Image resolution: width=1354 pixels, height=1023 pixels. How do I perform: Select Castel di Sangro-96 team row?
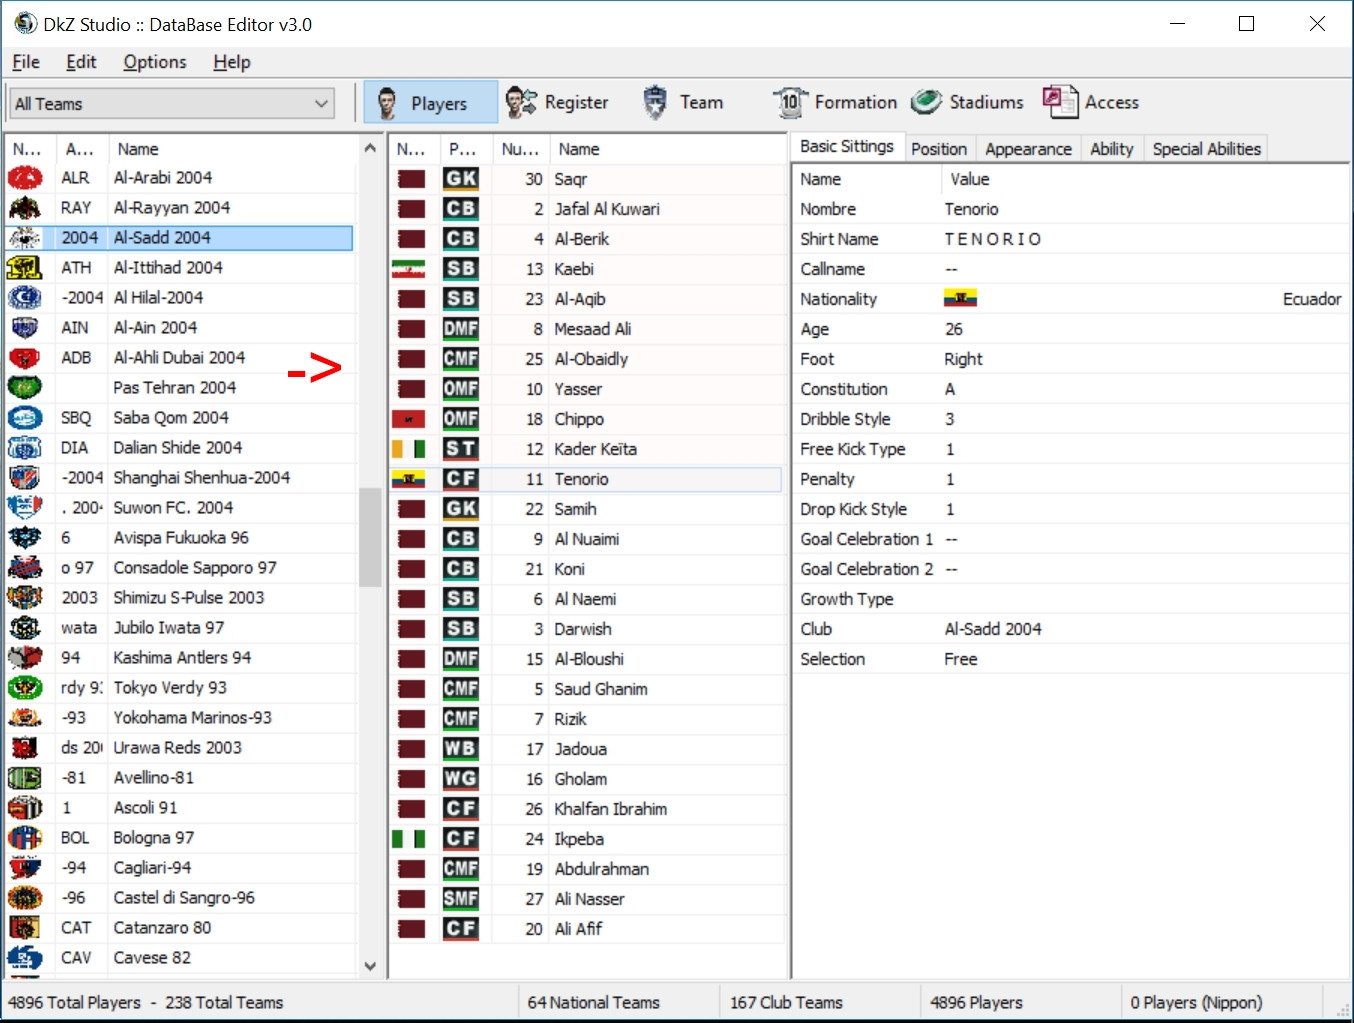(180, 898)
